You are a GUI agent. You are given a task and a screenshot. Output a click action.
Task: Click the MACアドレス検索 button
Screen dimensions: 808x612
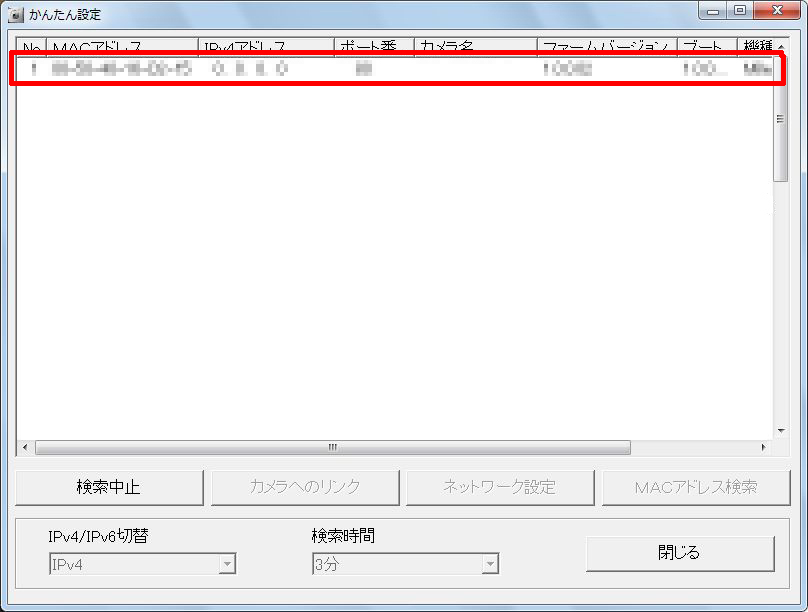click(696, 488)
